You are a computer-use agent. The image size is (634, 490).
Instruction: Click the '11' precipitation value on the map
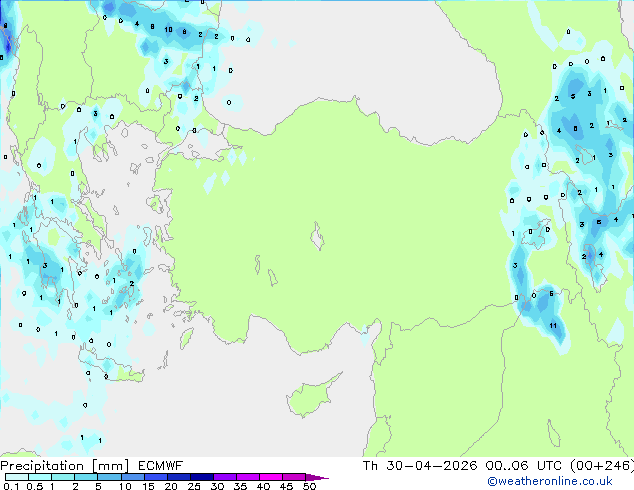(553, 325)
